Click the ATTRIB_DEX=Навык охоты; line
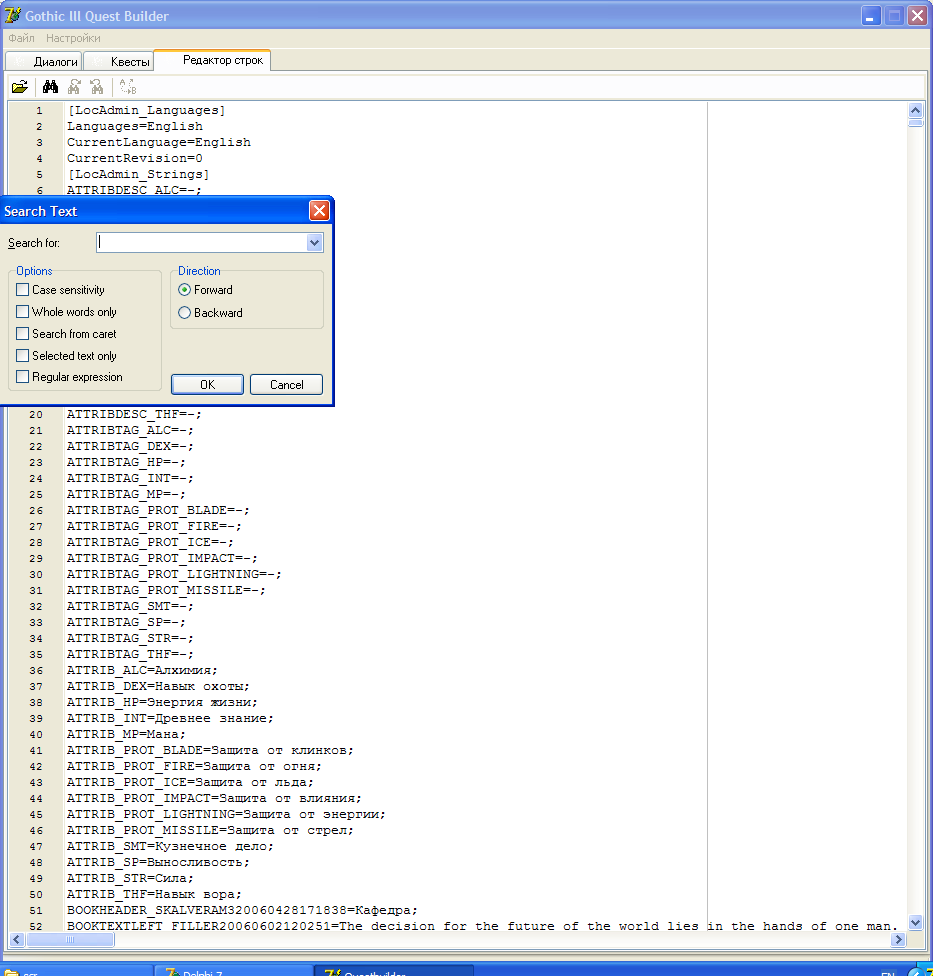 (x=158, y=687)
